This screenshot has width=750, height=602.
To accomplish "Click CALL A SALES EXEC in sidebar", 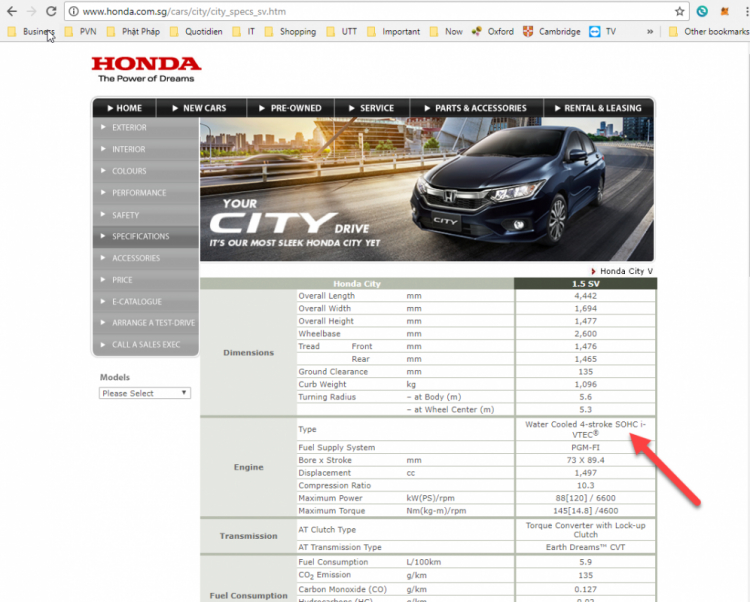I will click(146, 345).
